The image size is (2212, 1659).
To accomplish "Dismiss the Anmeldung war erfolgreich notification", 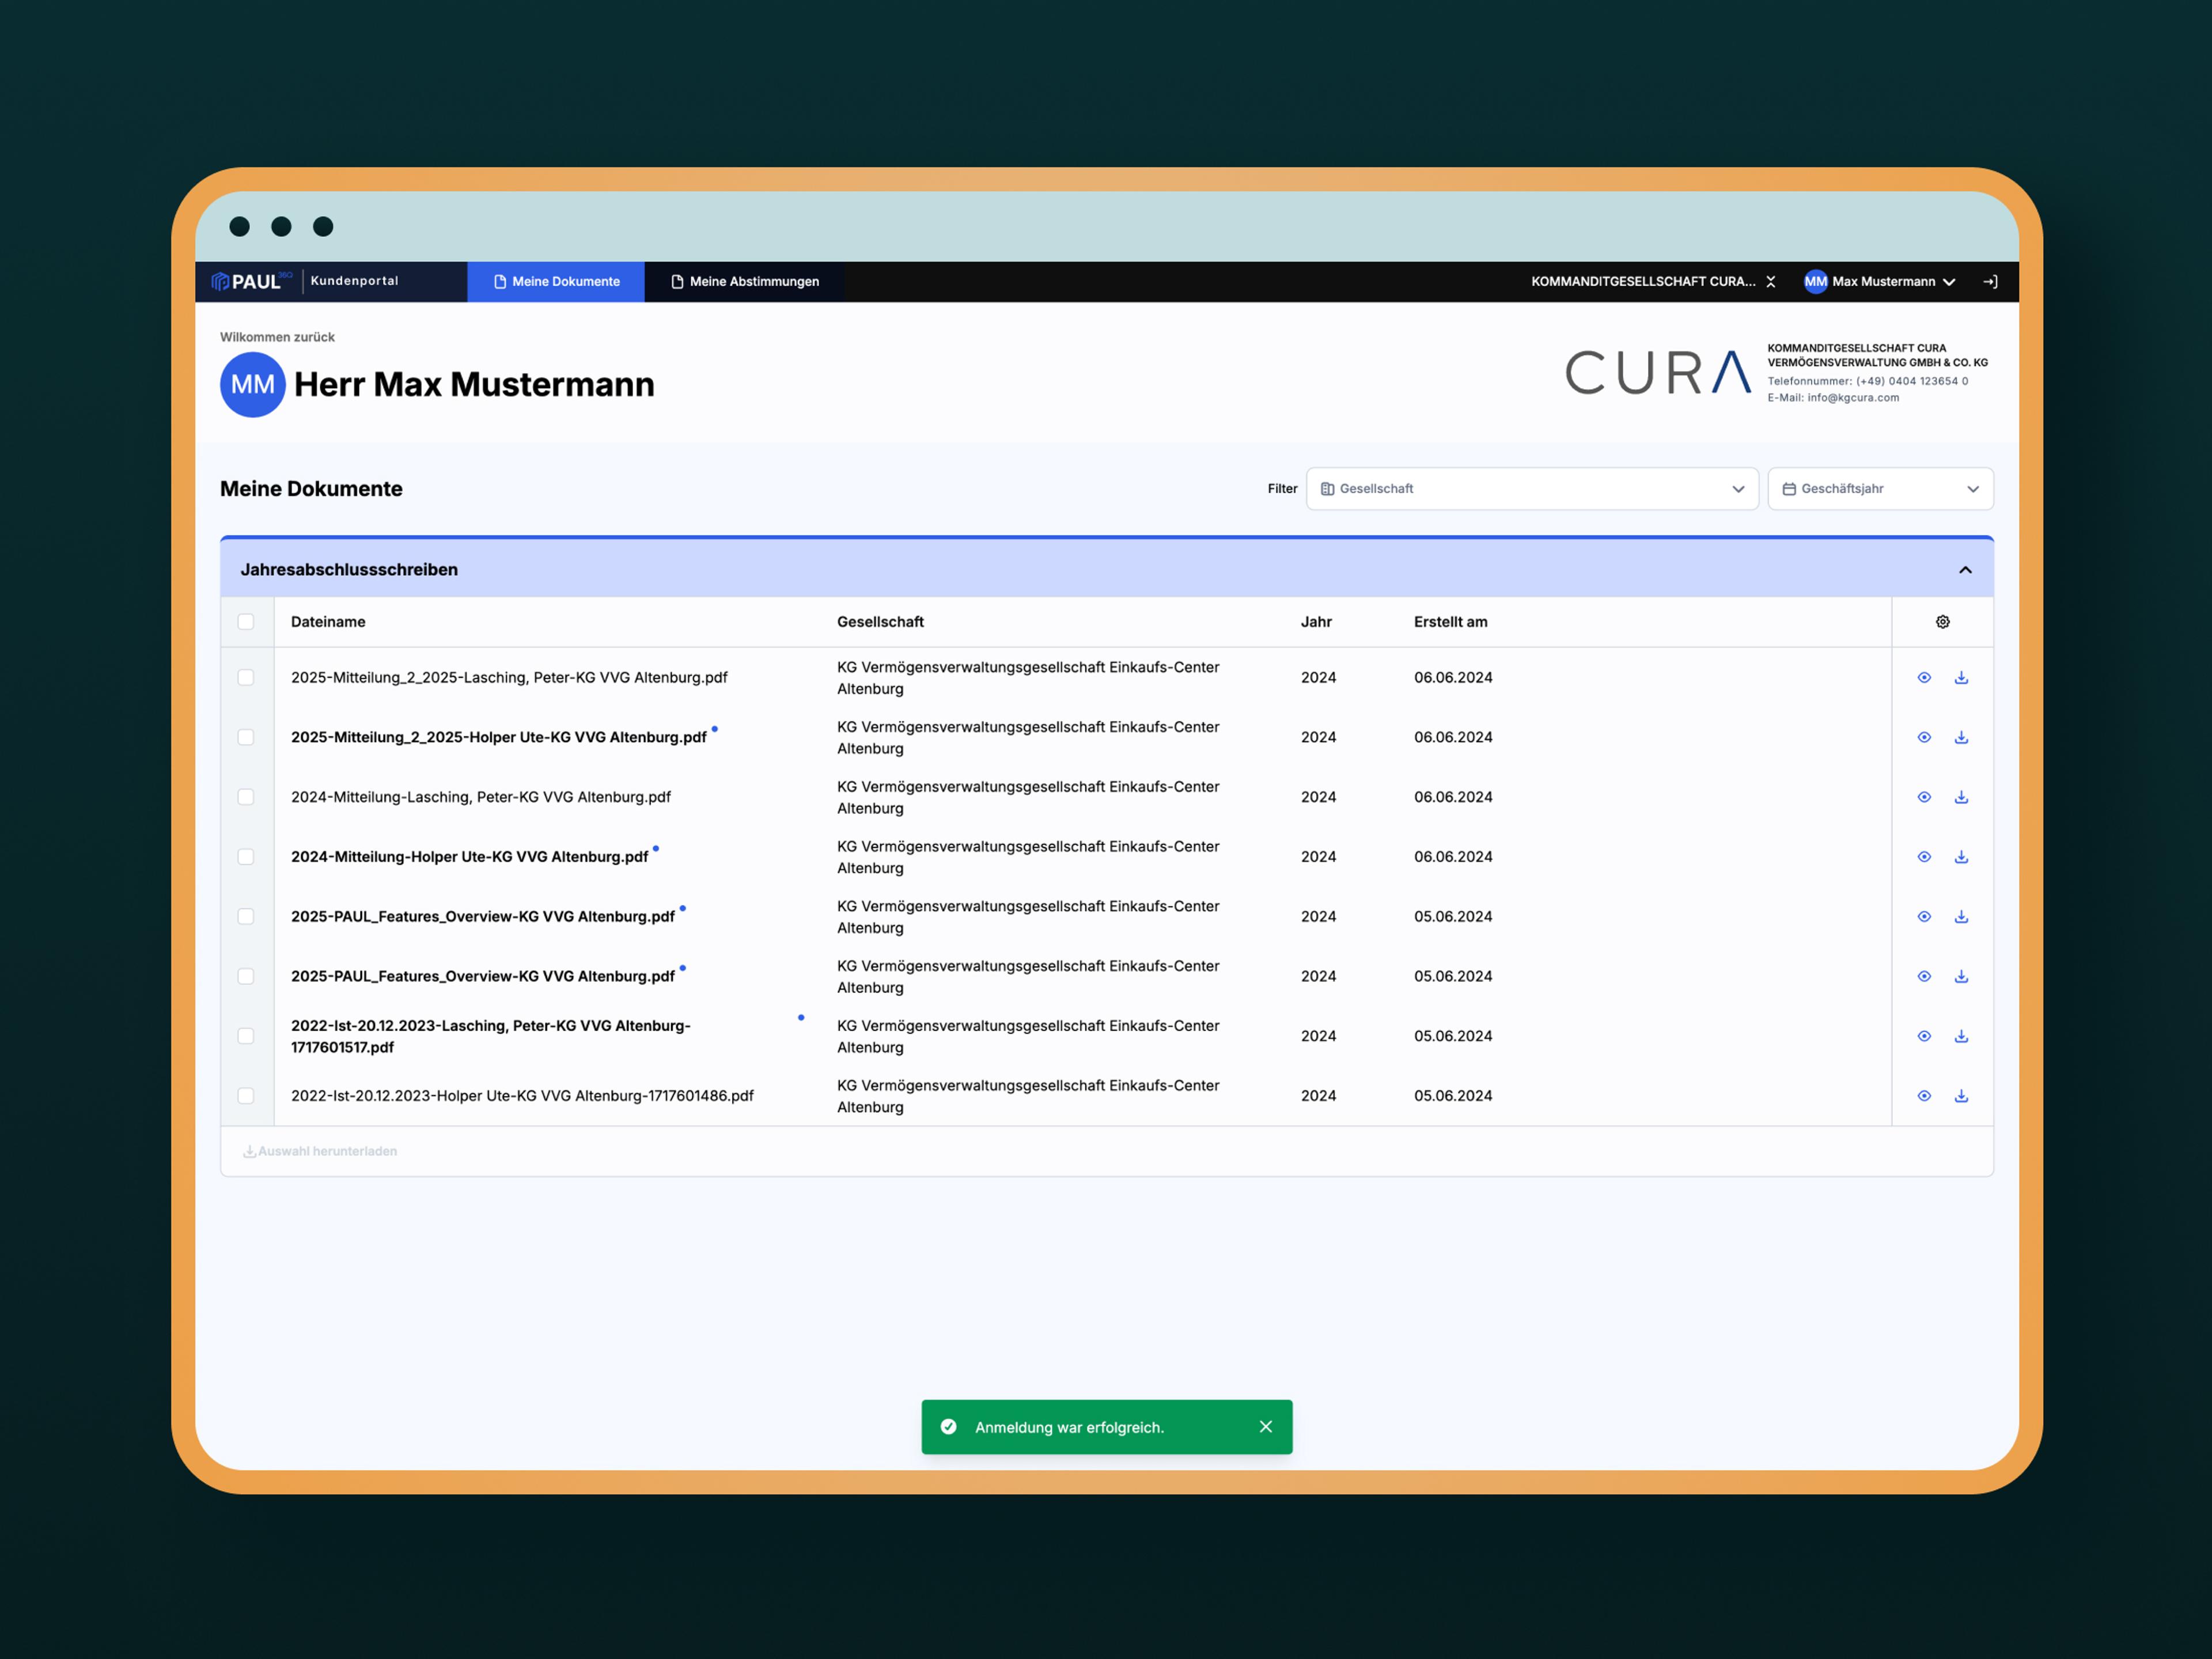I will point(1265,1427).
